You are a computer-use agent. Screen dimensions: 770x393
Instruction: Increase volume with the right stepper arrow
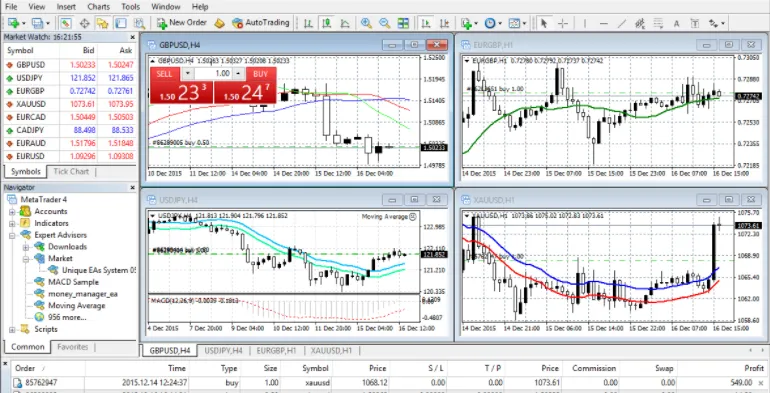[238, 73]
